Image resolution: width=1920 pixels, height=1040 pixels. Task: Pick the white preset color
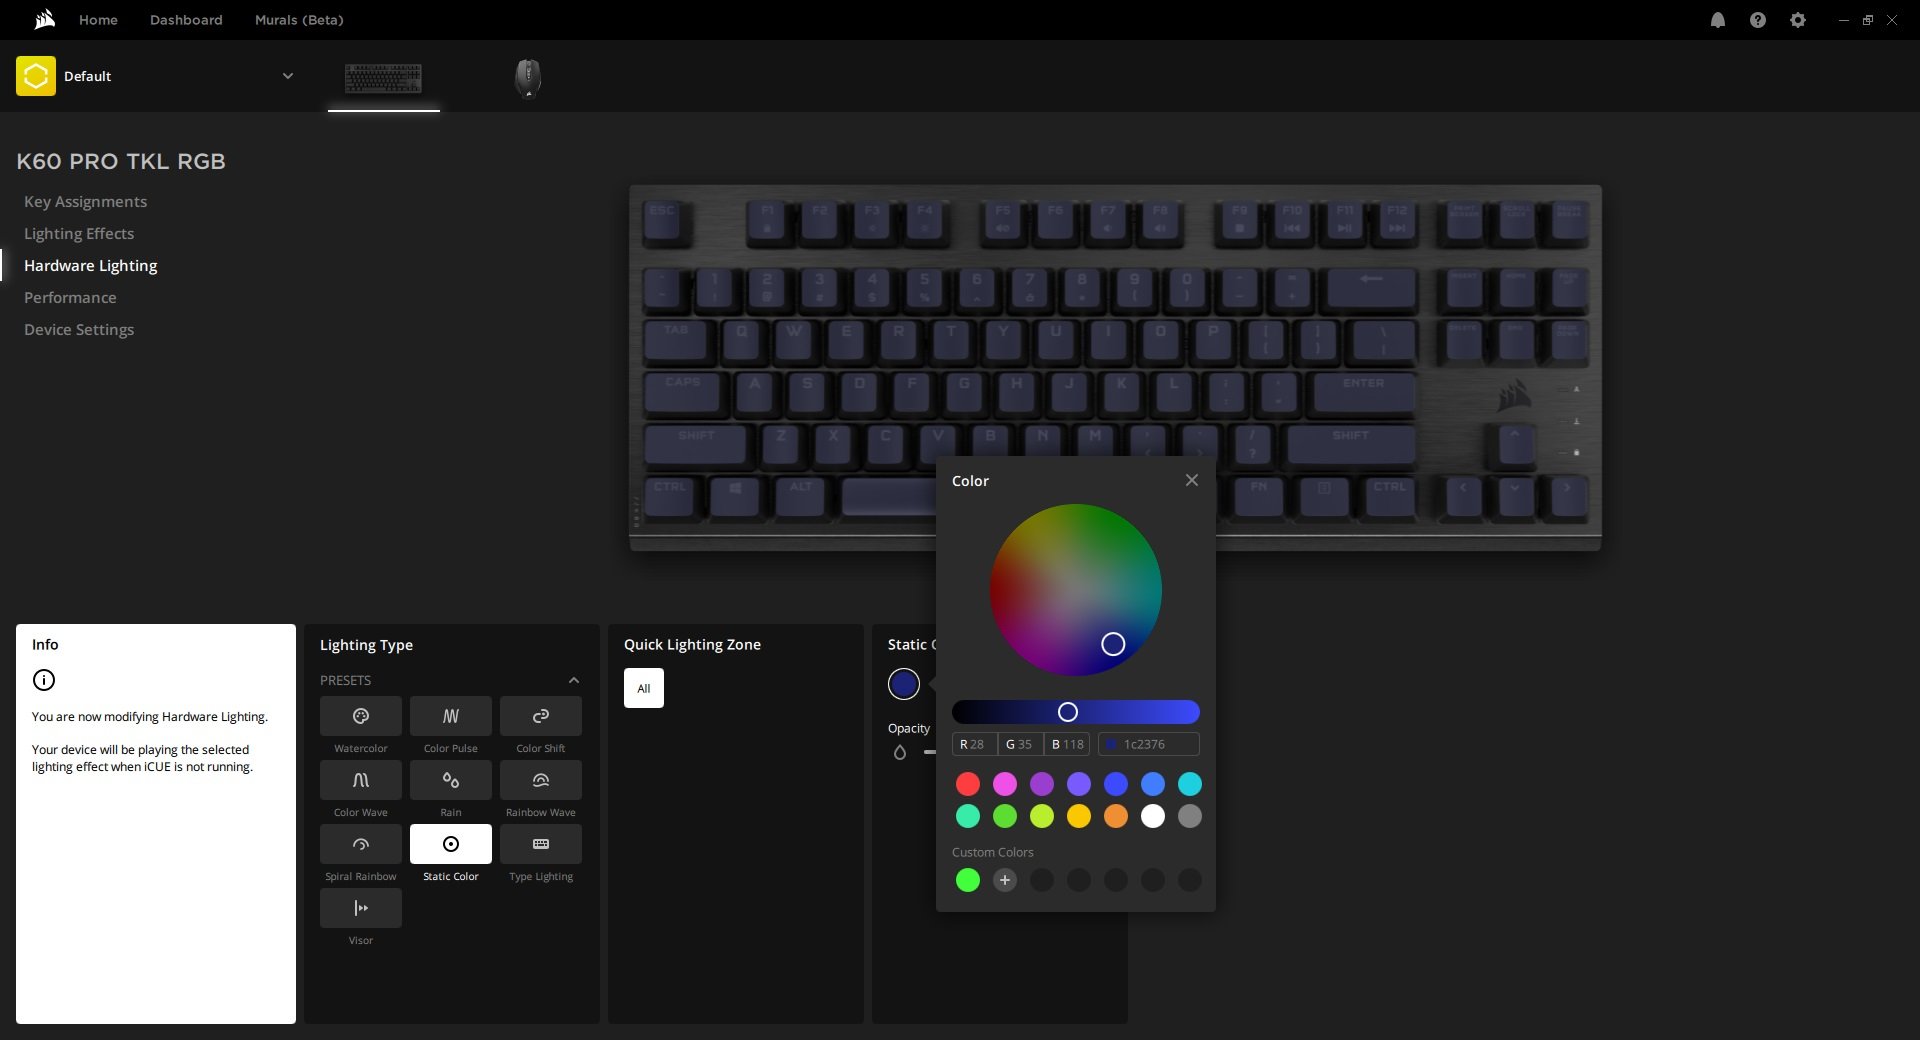[1153, 816]
